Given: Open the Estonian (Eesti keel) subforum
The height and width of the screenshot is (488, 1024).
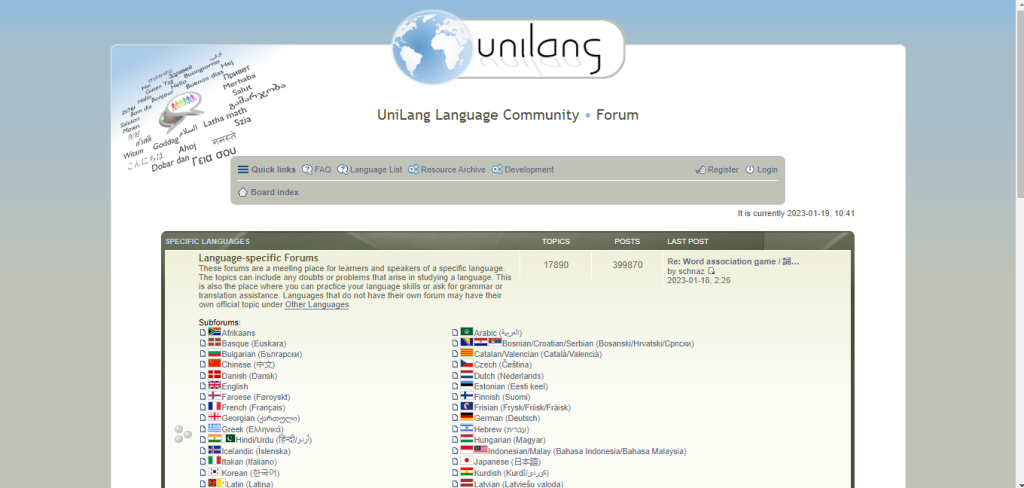Looking at the screenshot, I should [x=511, y=387].
